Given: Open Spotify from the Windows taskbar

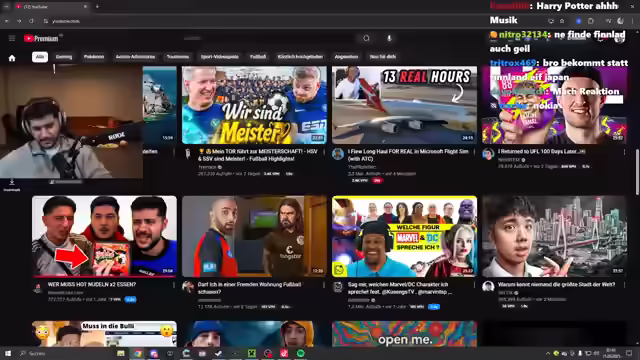Looking at the screenshot, I should 301,353.
